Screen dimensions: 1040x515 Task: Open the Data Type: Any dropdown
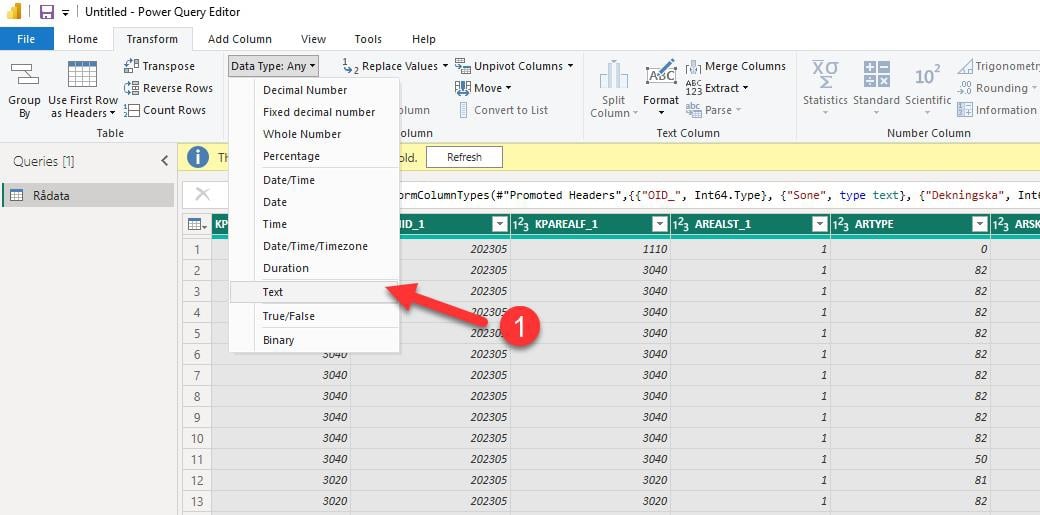coord(273,66)
